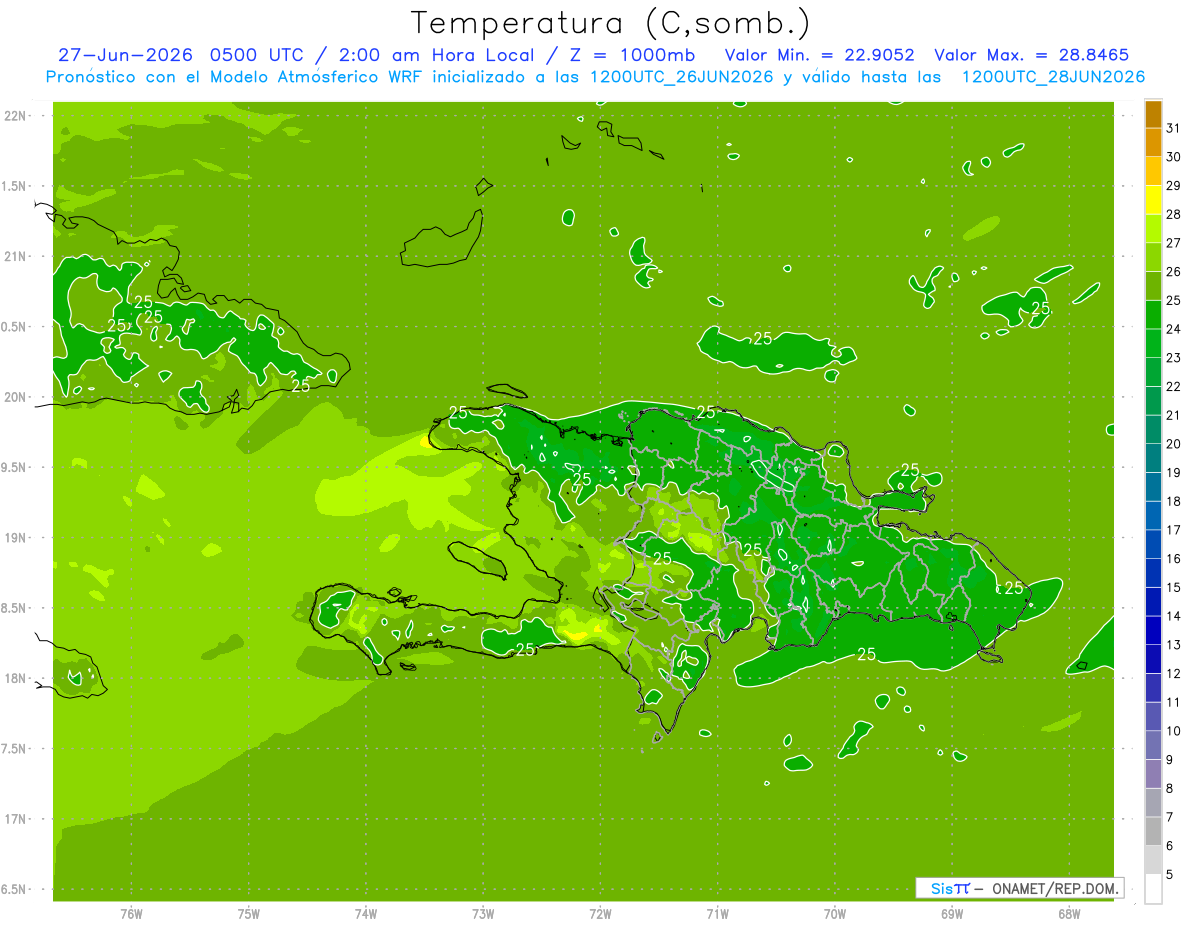Click the 70W longitude axis label
This screenshot has width=1200, height=927.
click(x=835, y=914)
